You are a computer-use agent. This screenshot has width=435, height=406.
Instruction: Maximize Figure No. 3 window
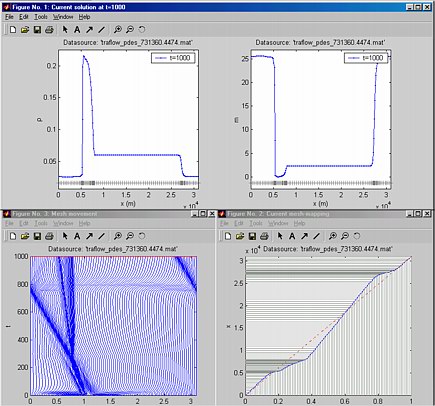click(x=203, y=214)
